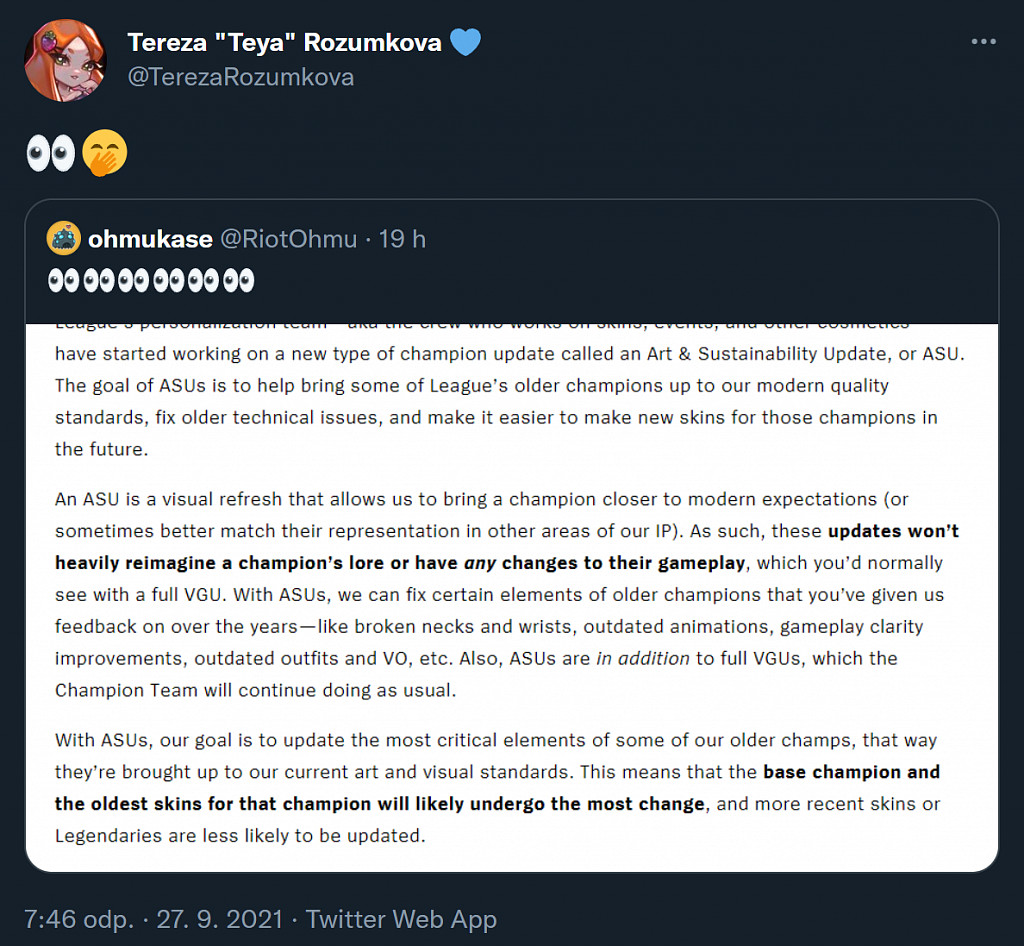
Task: Click the ohmukase author name
Action: pos(150,239)
